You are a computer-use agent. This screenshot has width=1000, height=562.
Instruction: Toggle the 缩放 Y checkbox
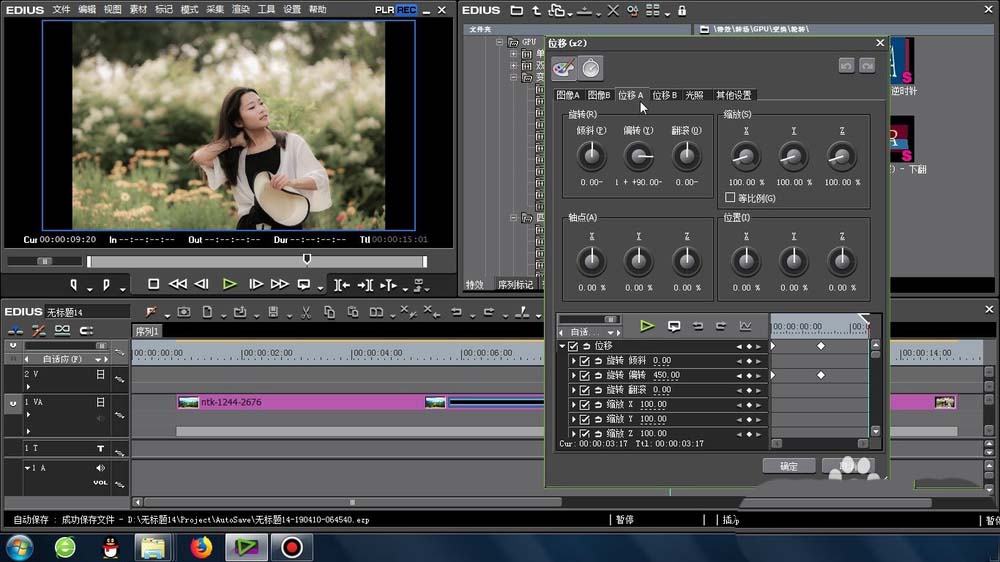point(584,419)
